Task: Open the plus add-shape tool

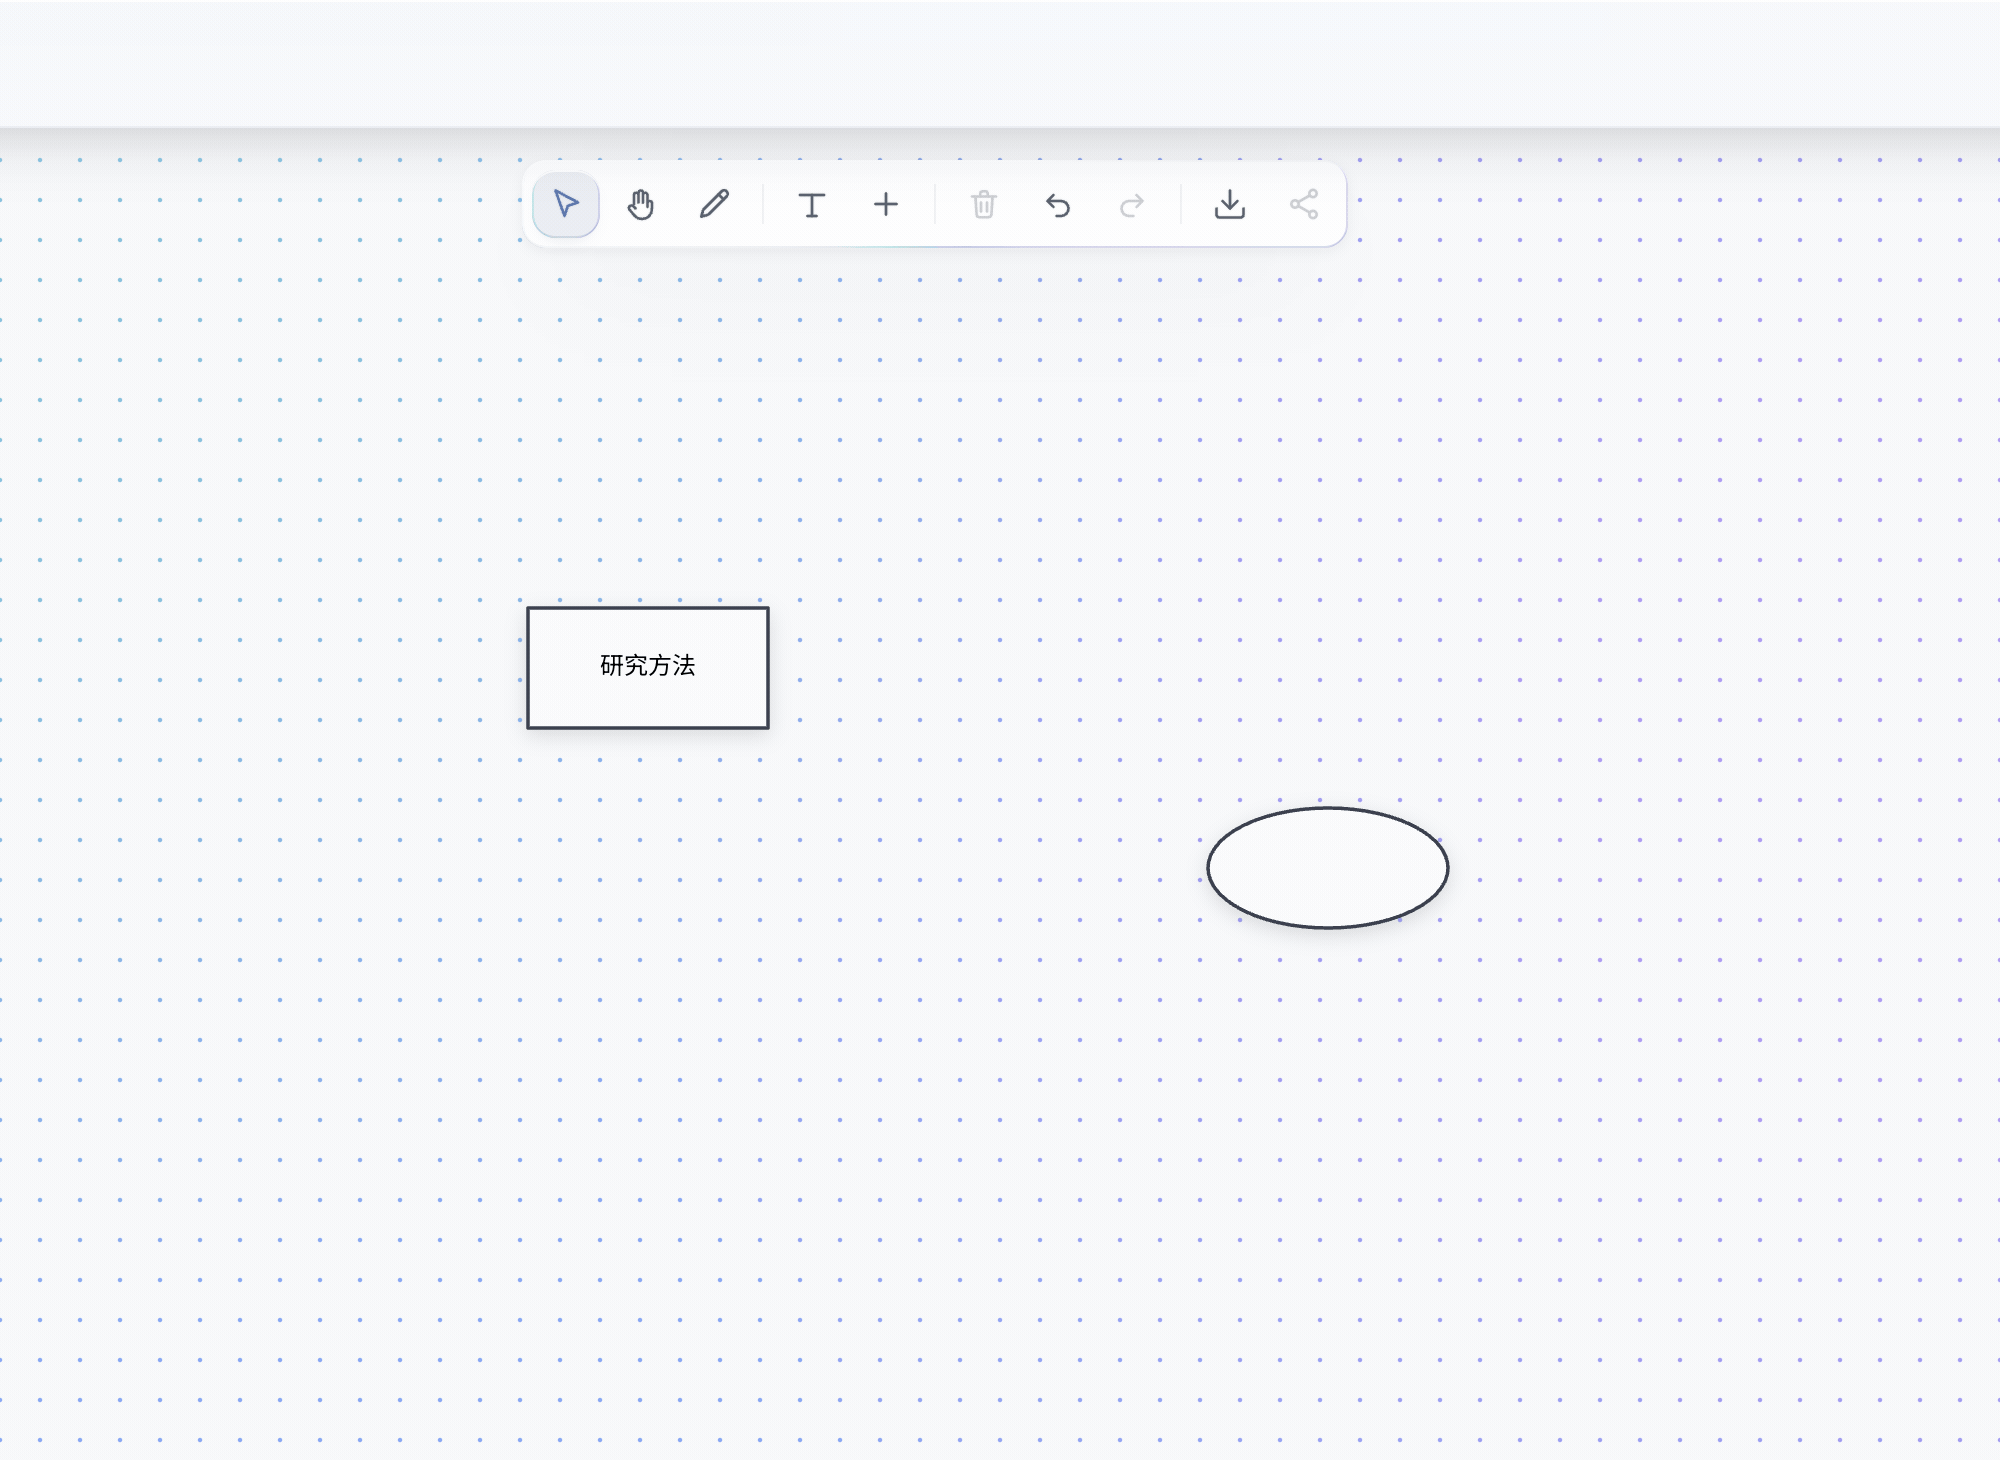Action: 886,205
